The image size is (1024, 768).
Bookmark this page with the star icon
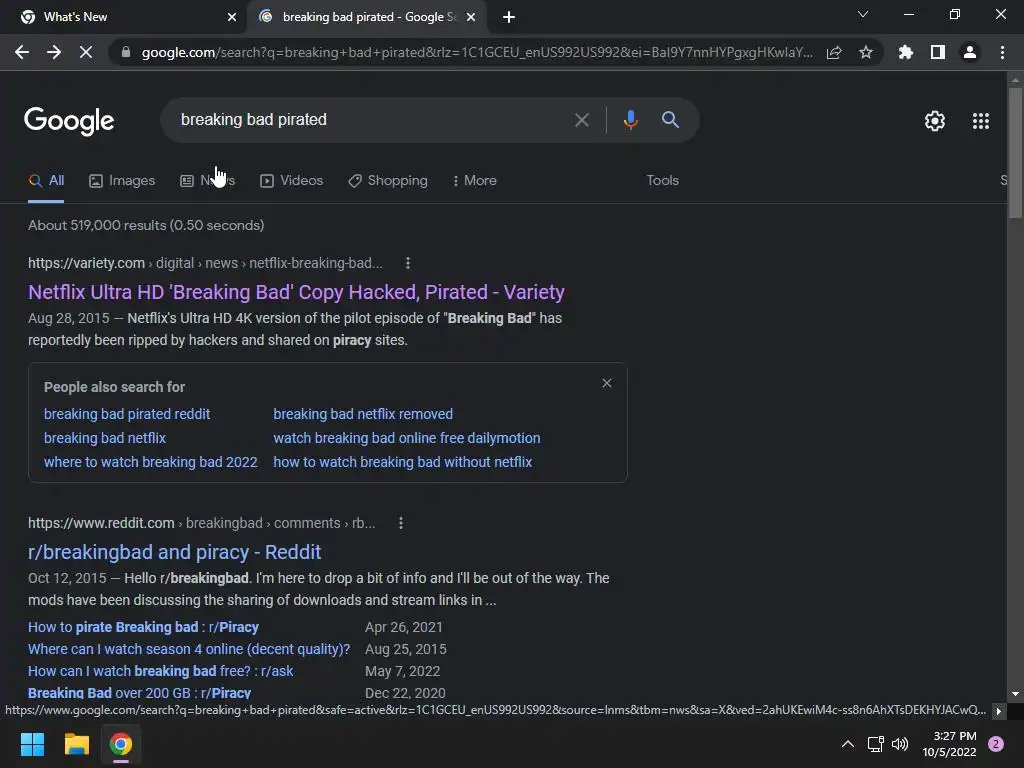click(866, 52)
